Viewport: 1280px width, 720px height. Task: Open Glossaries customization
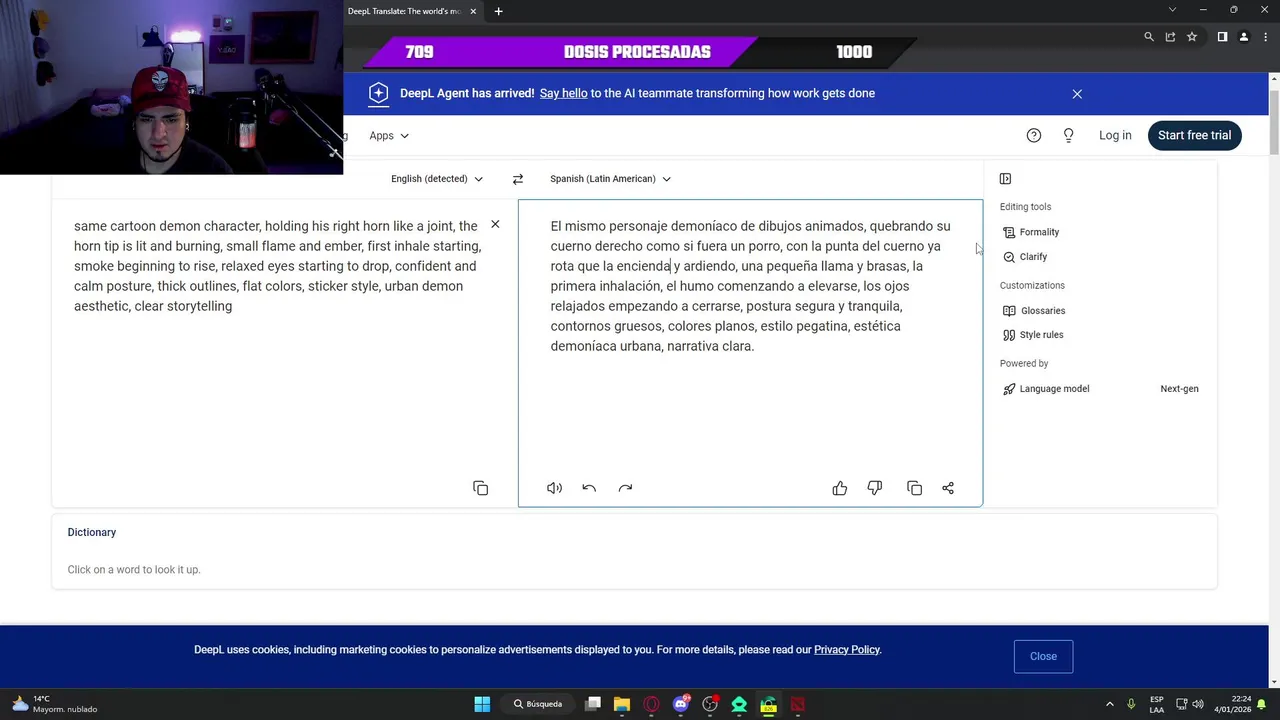pyautogui.click(x=1033, y=311)
